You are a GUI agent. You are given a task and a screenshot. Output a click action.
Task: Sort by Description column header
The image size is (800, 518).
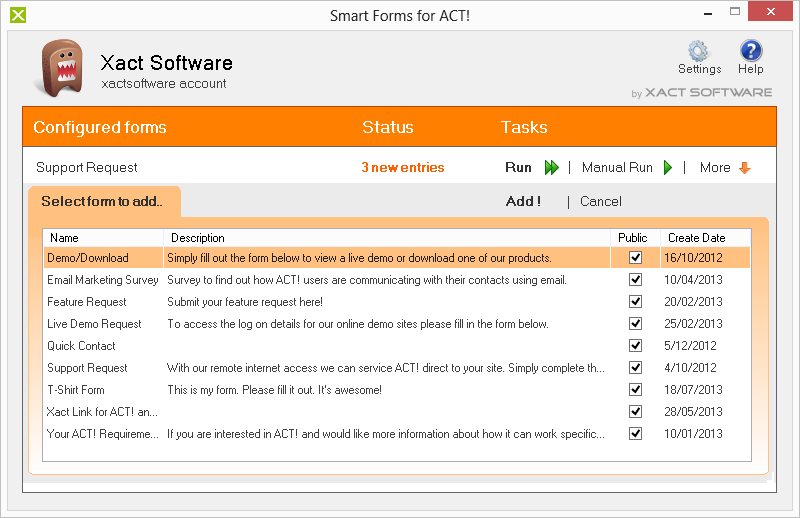(387, 238)
